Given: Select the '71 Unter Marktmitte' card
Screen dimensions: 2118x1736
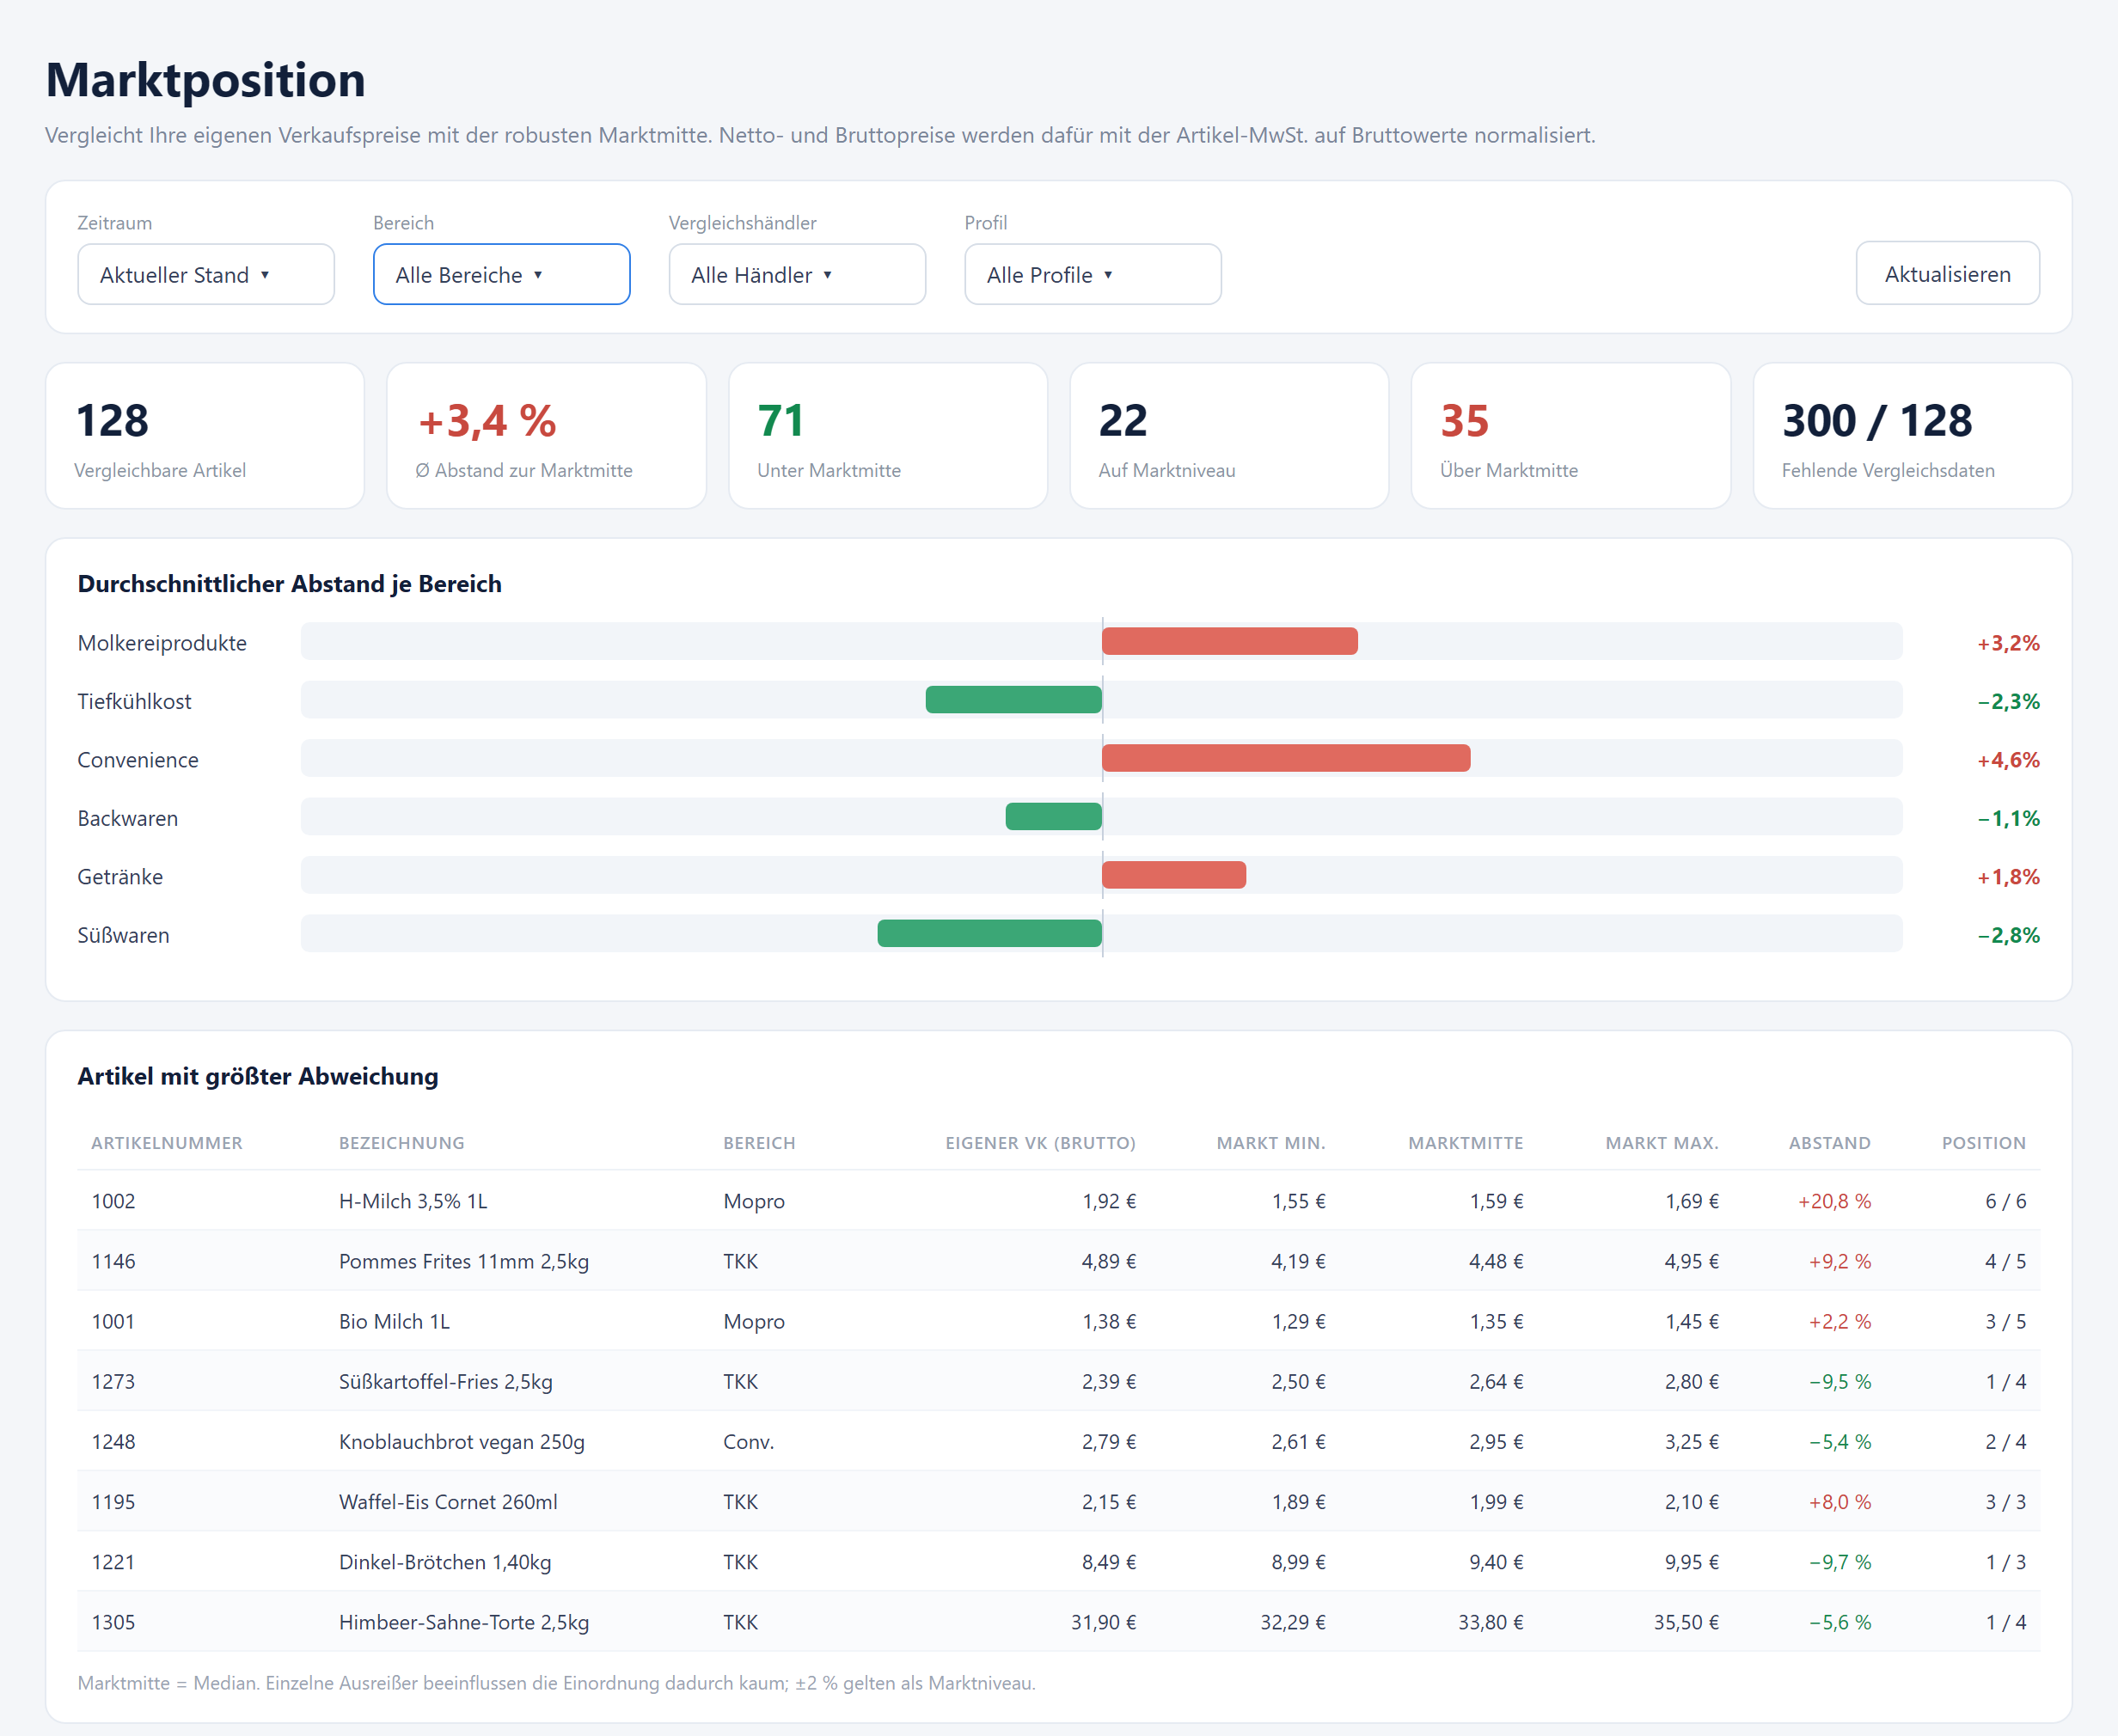Looking at the screenshot, I should pos(888,436).
